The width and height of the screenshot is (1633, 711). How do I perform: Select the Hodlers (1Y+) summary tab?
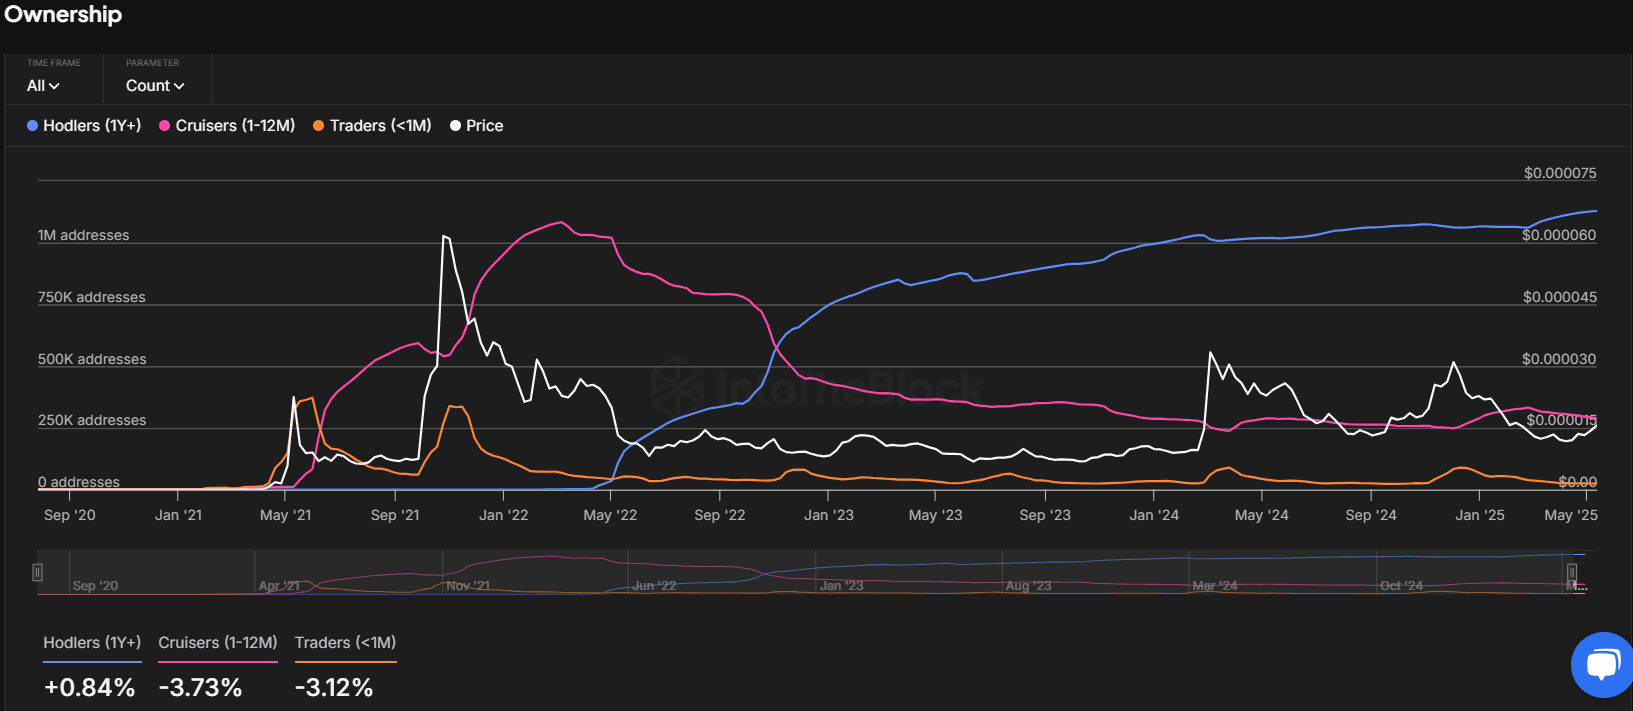click(x=92, y=643)
